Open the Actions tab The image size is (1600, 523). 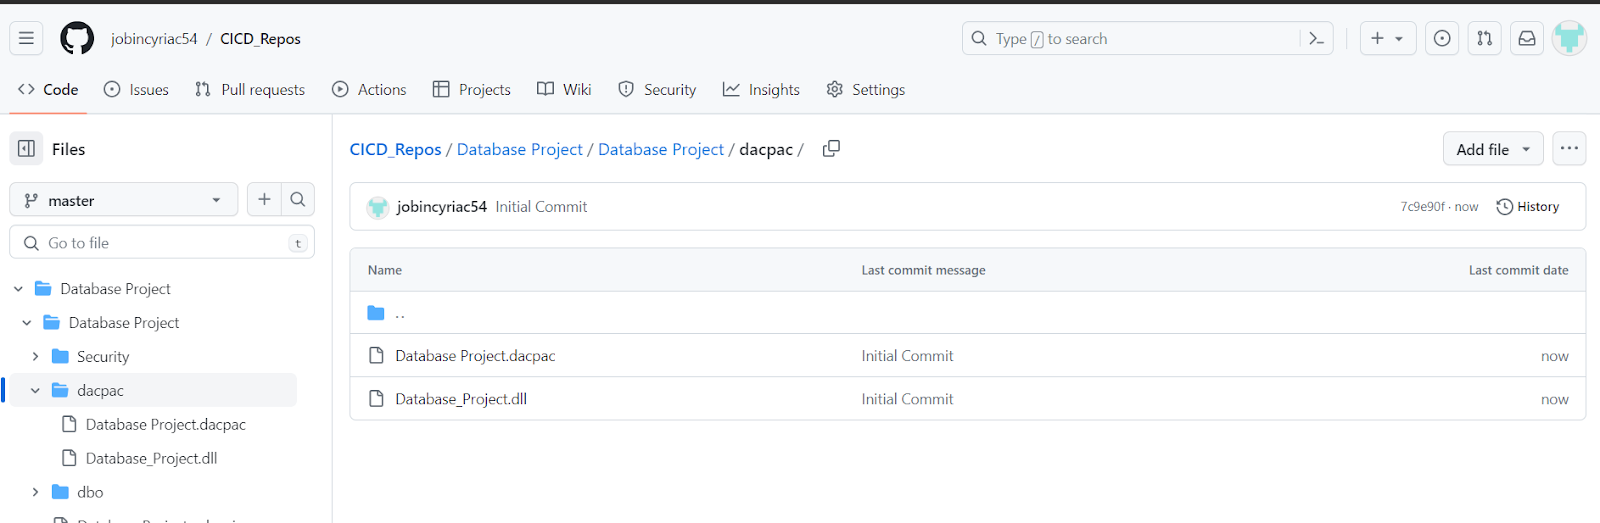(369, 89)
